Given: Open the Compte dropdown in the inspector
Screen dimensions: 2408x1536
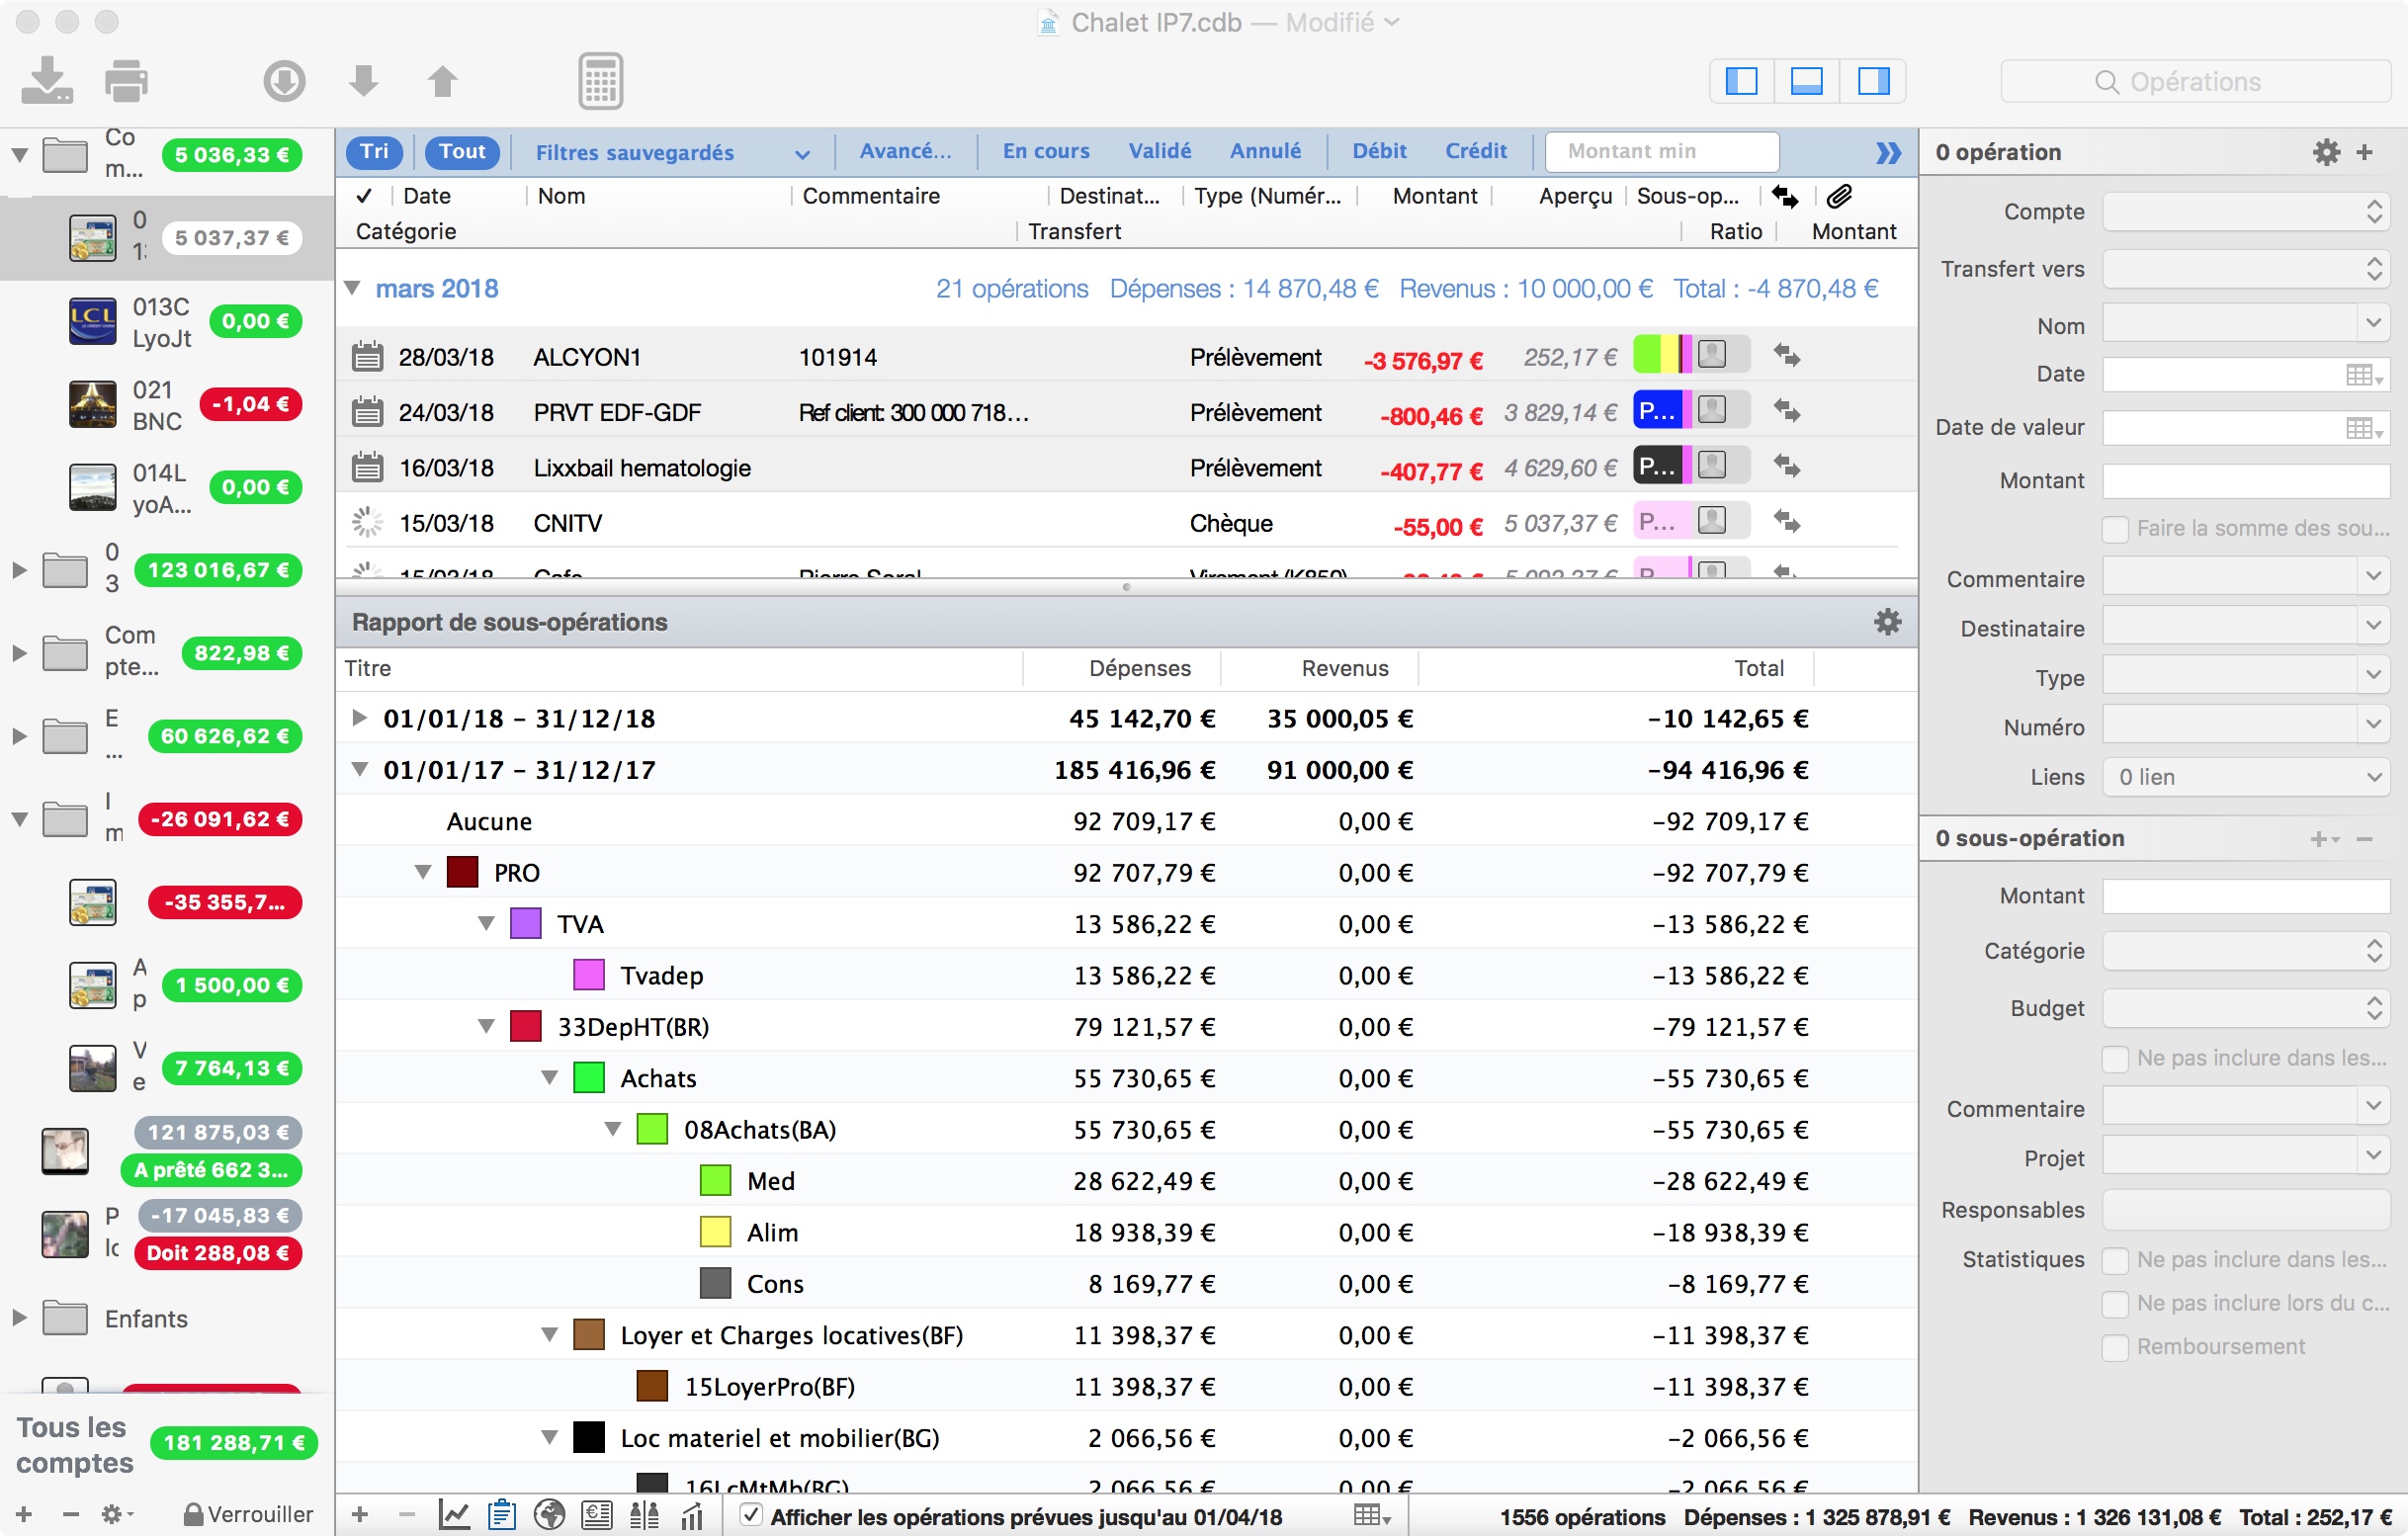Looking at the screenshot, I should point(2246,212).
